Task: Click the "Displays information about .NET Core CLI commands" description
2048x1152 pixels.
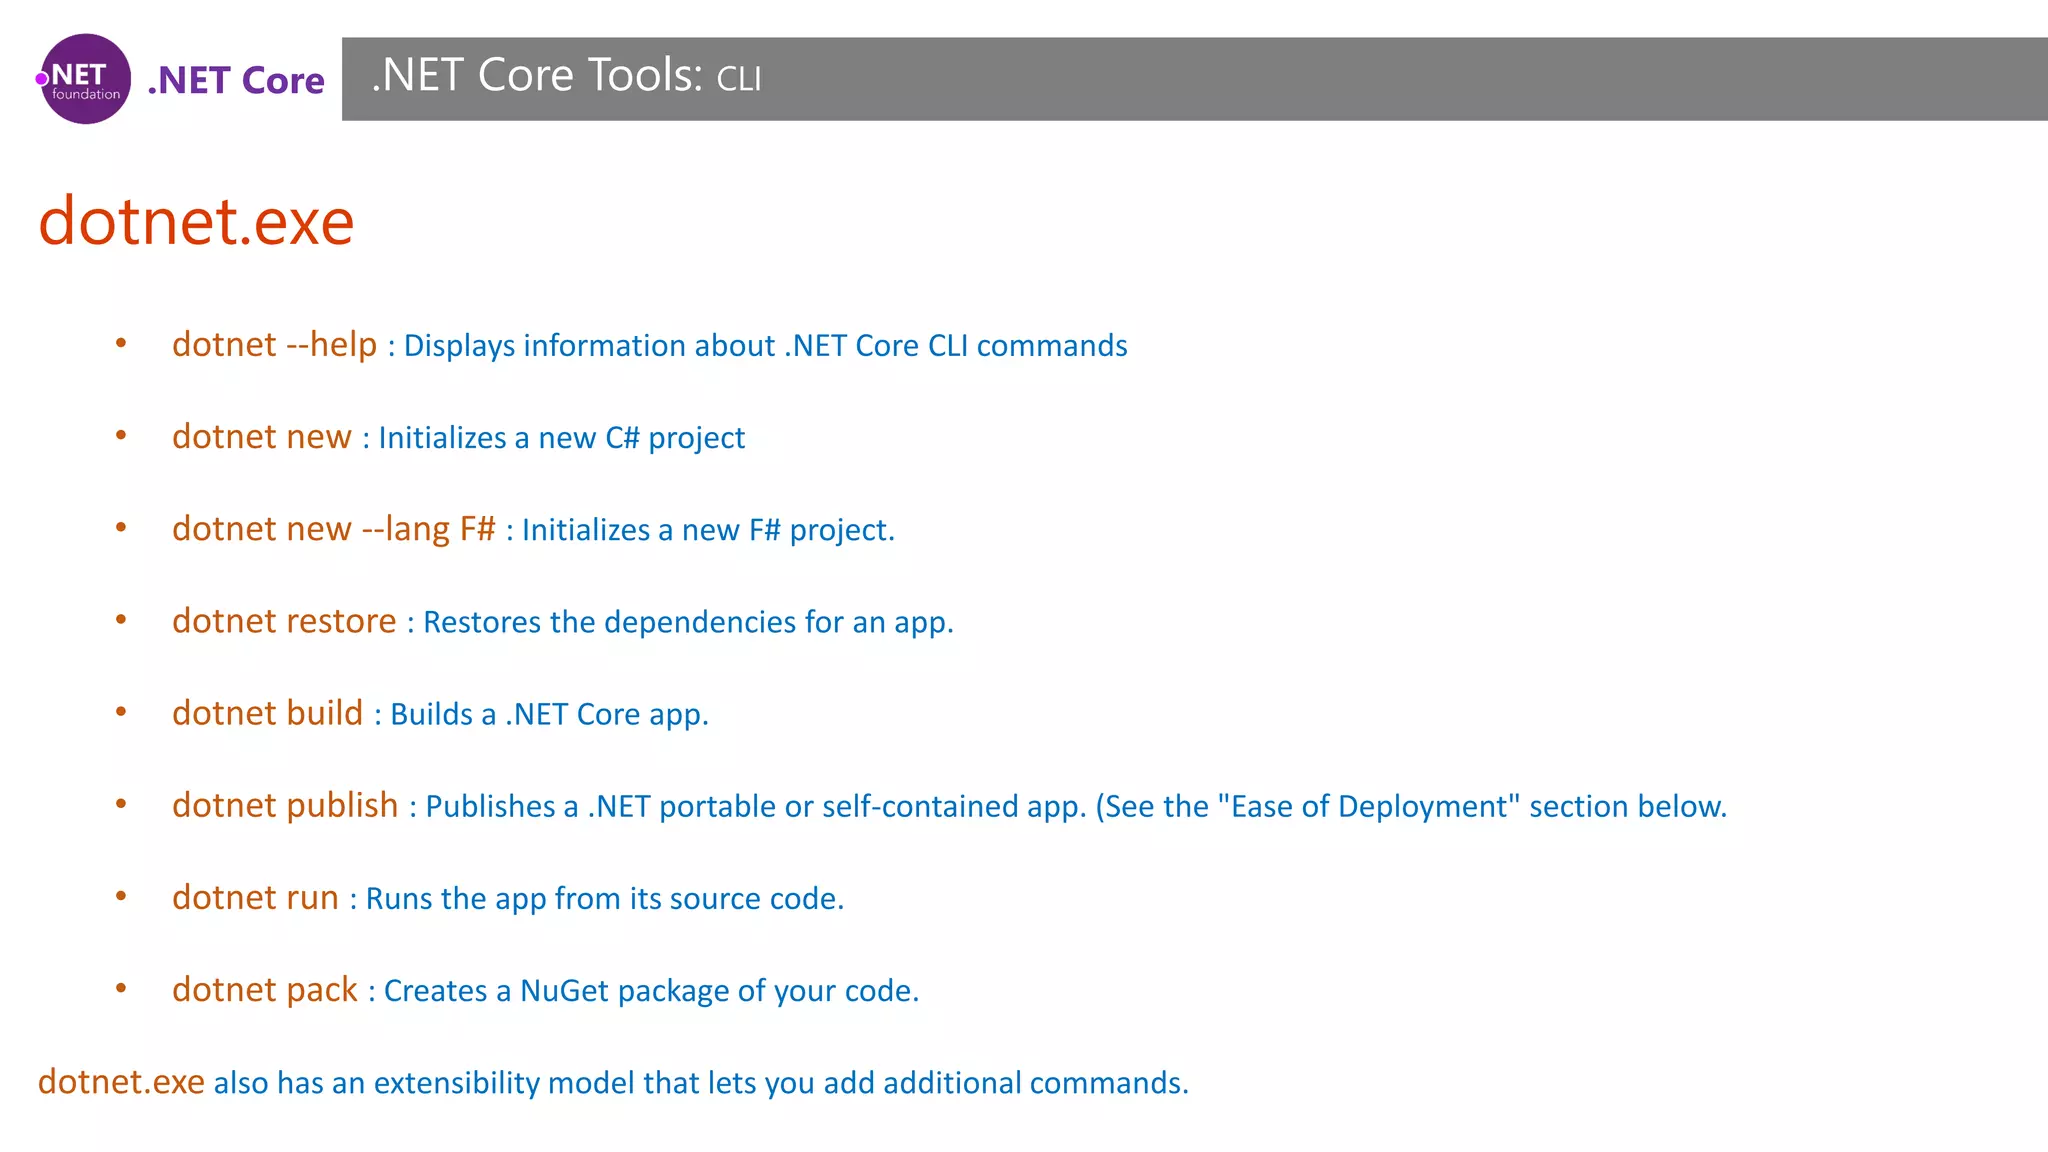Action: [765, 346]
